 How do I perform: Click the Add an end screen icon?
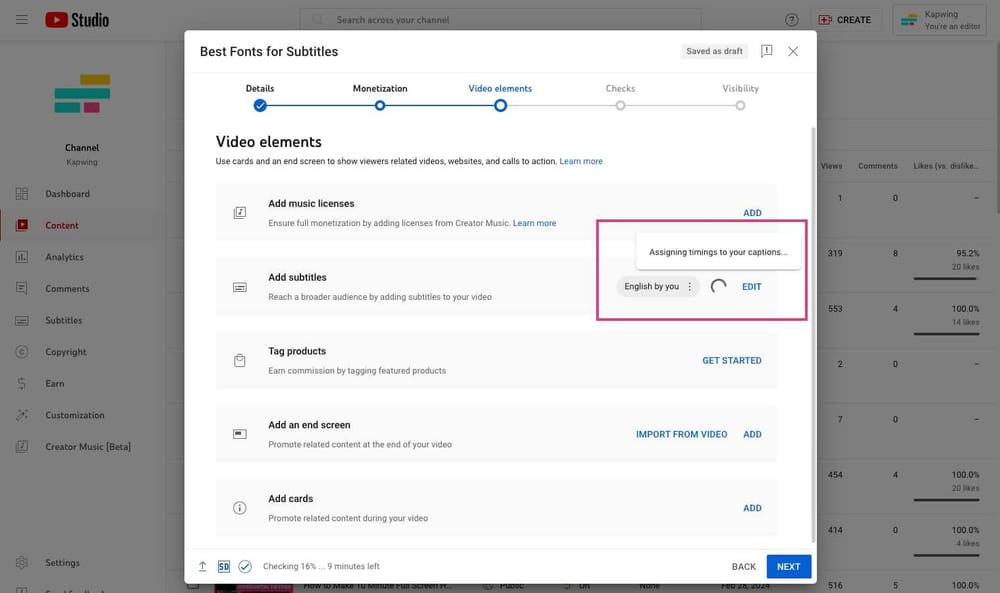[x=239, y=433]
